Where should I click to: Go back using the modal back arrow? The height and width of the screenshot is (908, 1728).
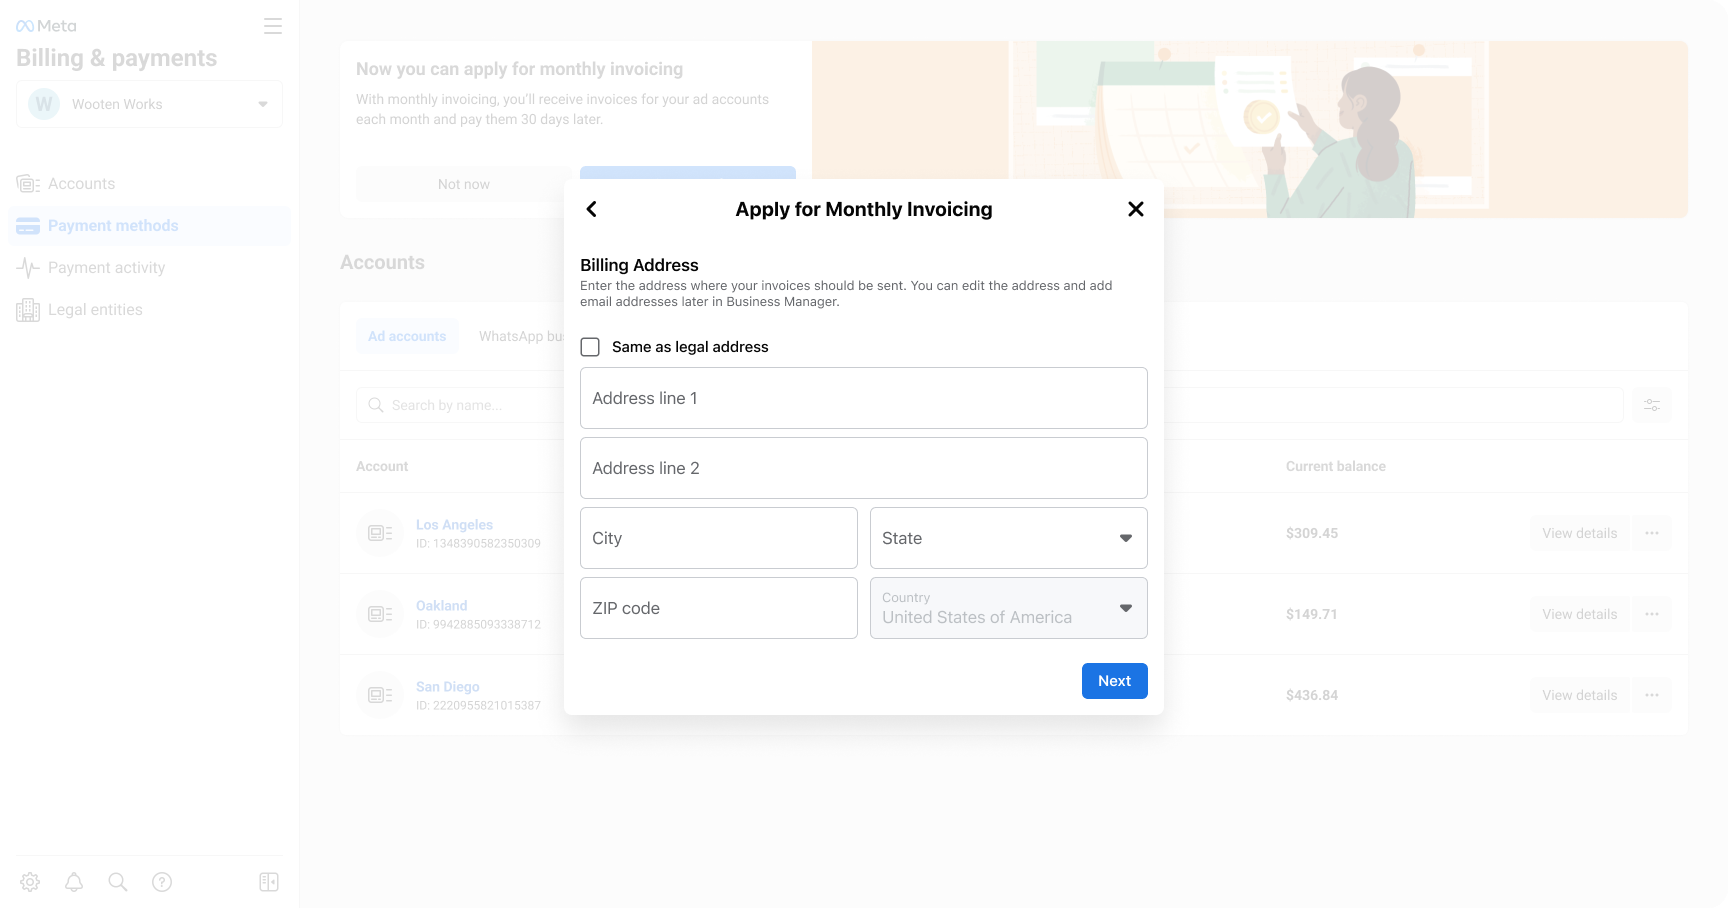pos(592,209)
